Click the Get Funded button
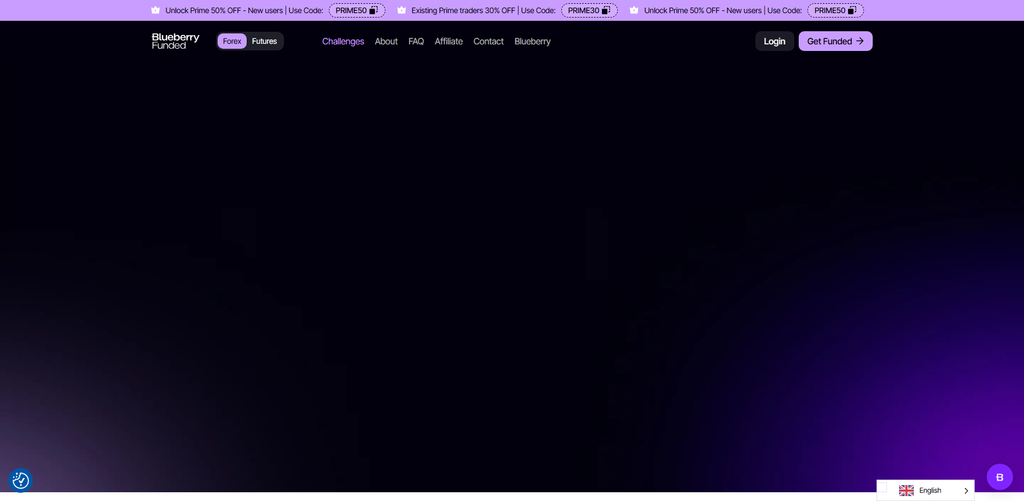The image size is (1024, 501). pos(835,41)
